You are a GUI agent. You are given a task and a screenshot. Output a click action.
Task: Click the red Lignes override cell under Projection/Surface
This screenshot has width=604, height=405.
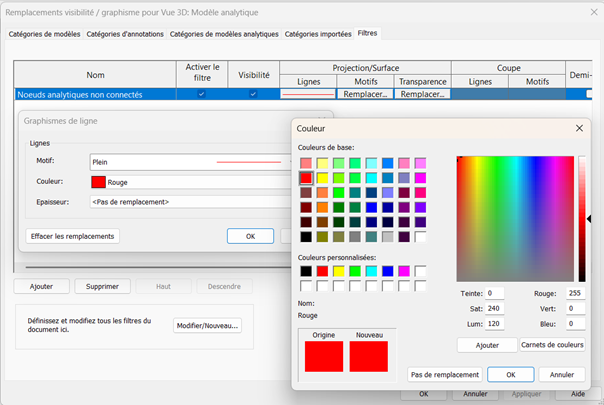point(308,94)
